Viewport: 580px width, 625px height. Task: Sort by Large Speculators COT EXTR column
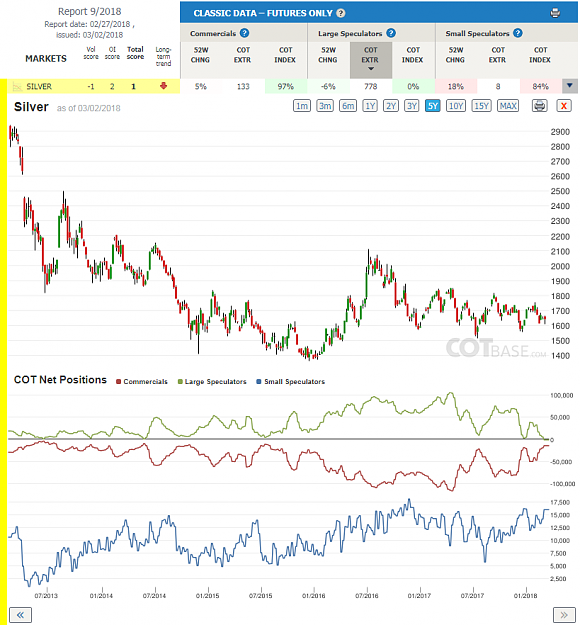click(x=370, y=60)
